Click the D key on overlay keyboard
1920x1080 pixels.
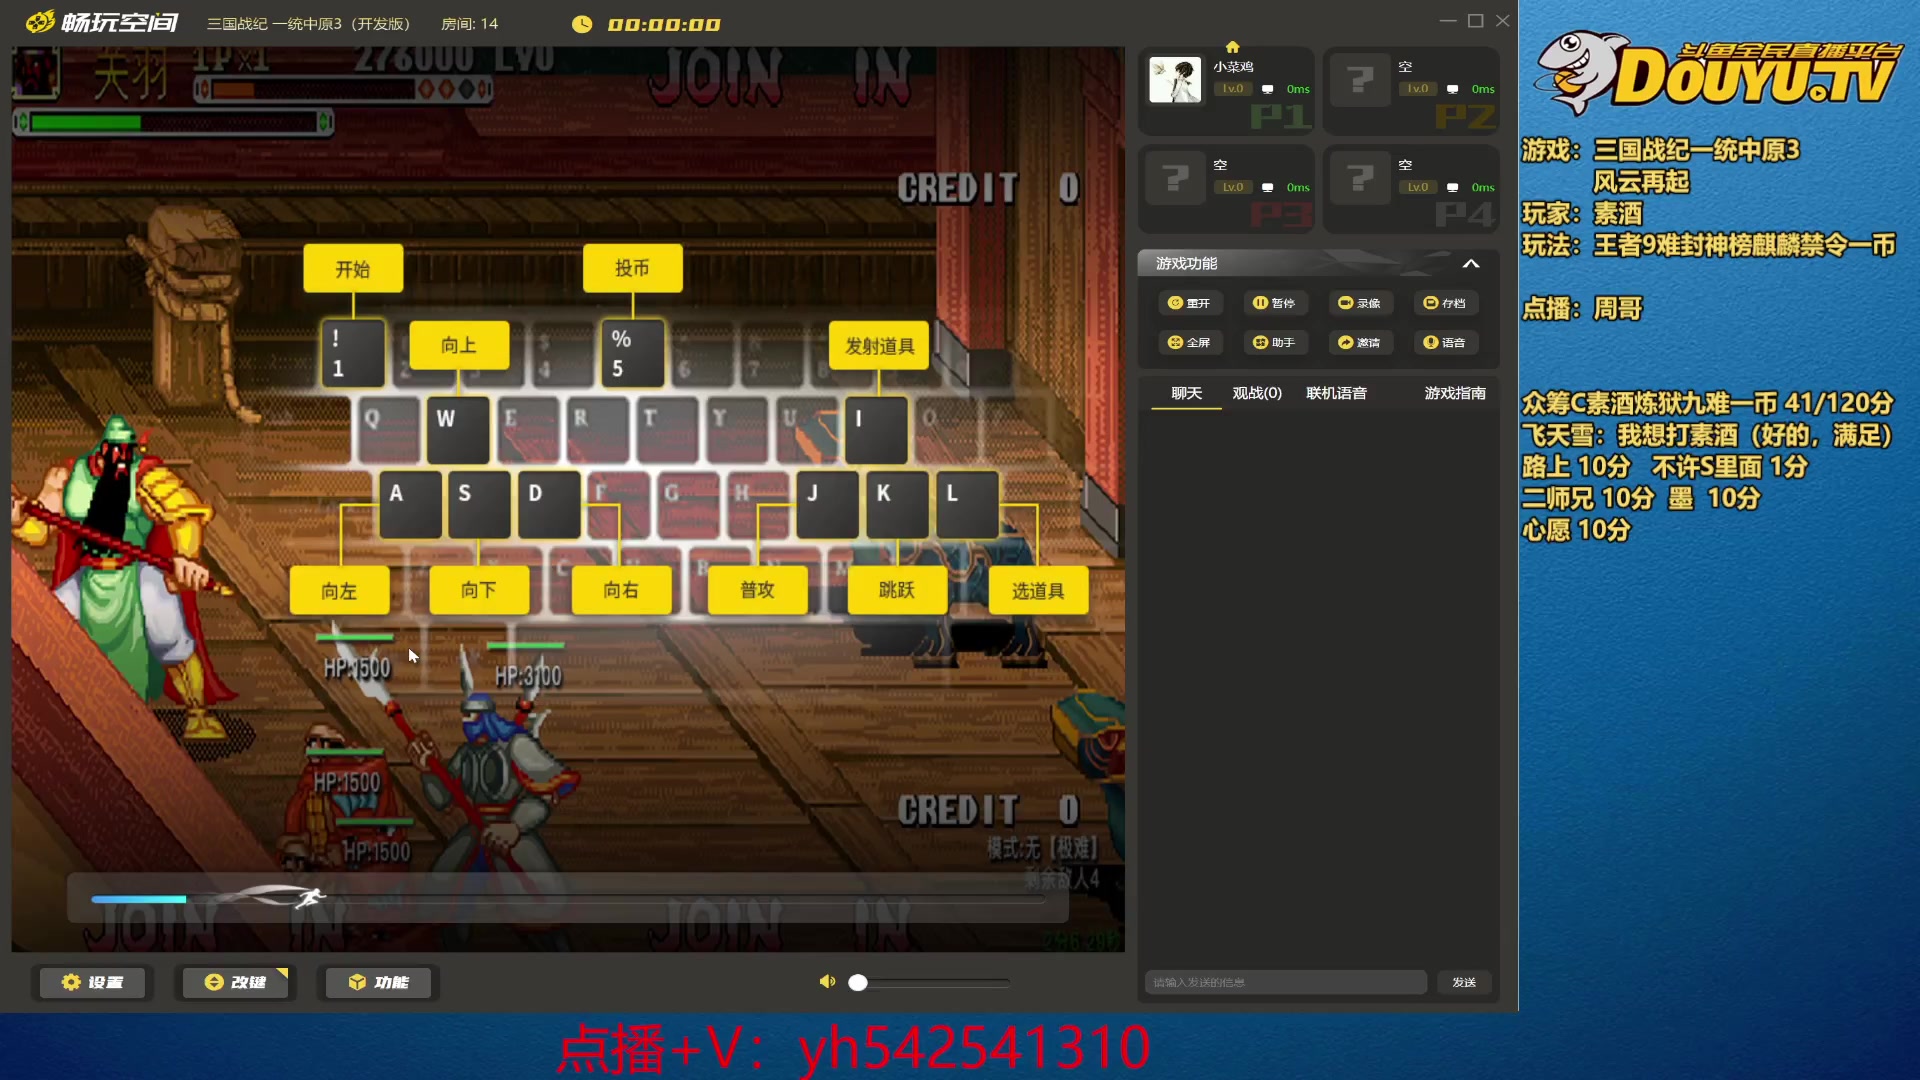coord(549,504)
